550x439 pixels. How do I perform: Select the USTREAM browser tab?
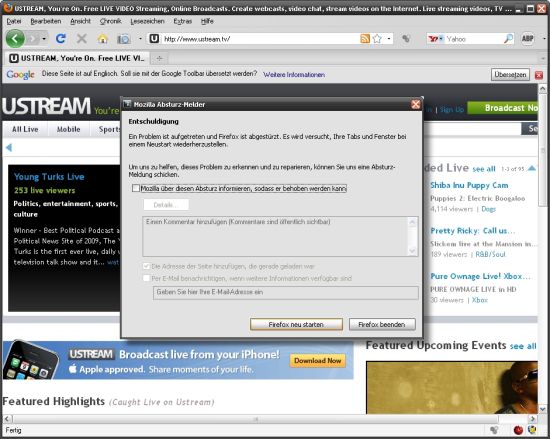click(77, 58)
